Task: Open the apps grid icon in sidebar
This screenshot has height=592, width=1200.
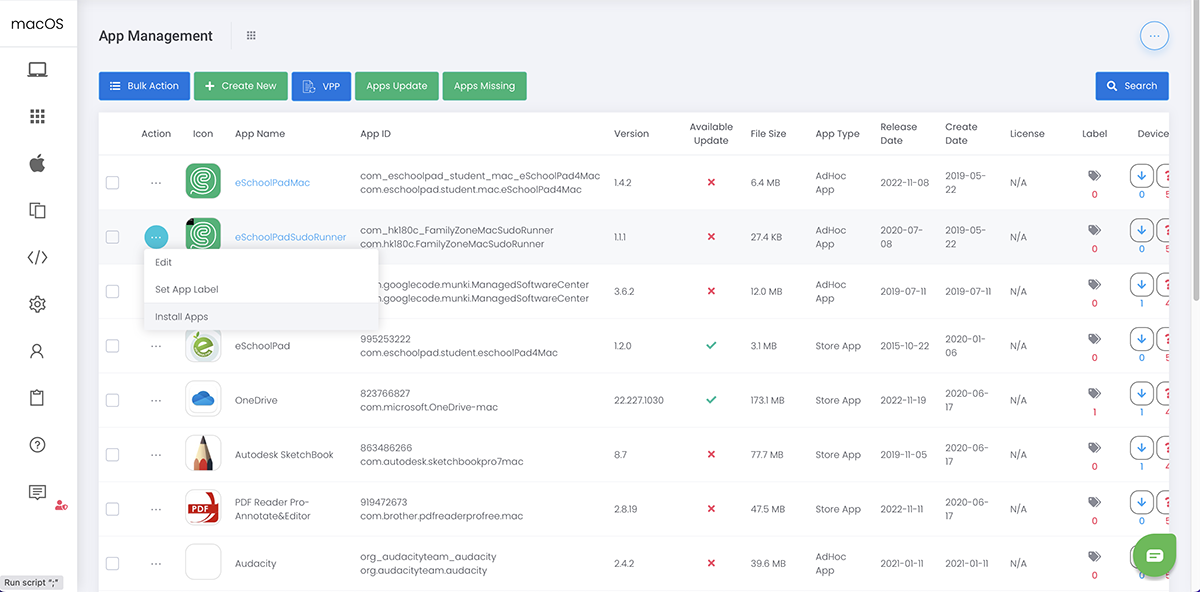Action: (x=37, y=117)
